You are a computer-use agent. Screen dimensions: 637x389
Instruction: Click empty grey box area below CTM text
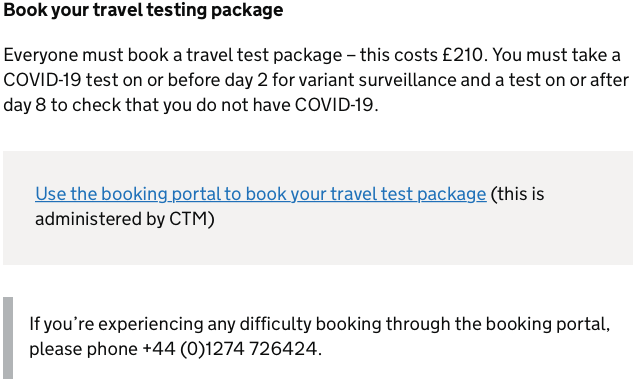click(318, 248)
